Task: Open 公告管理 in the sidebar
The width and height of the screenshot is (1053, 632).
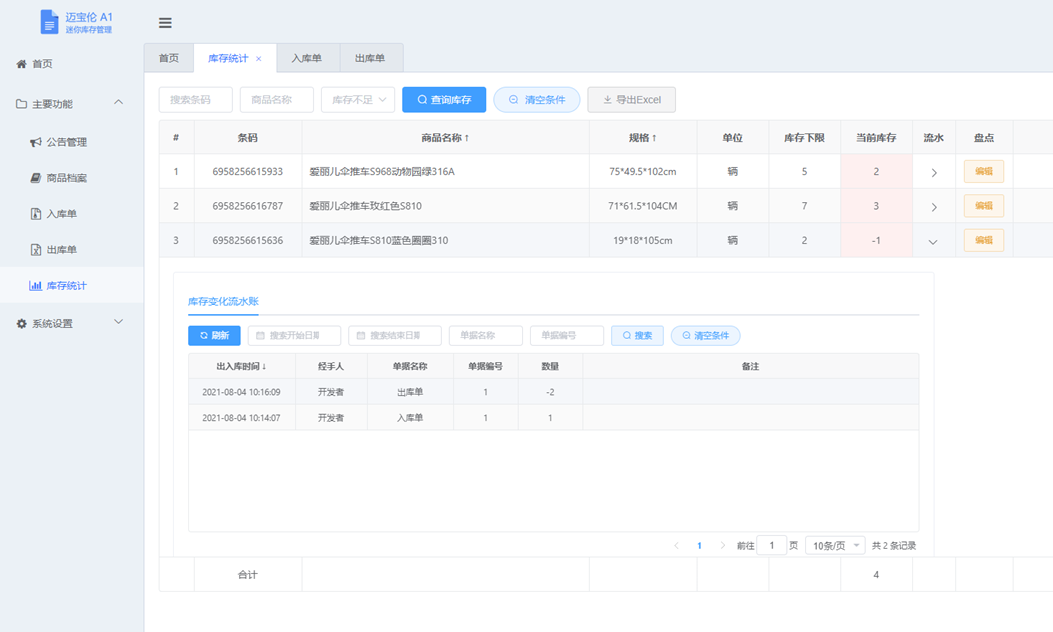Action: (x=66, y=142)
